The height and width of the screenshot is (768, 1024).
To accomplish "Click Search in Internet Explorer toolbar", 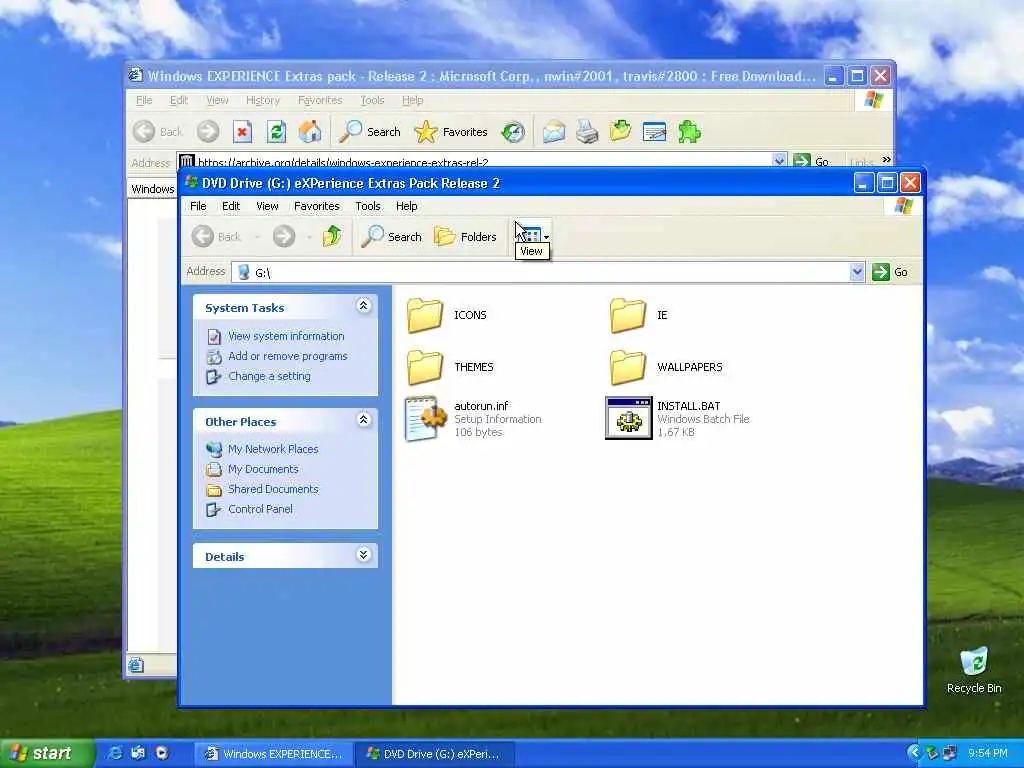I will point(370,132).
